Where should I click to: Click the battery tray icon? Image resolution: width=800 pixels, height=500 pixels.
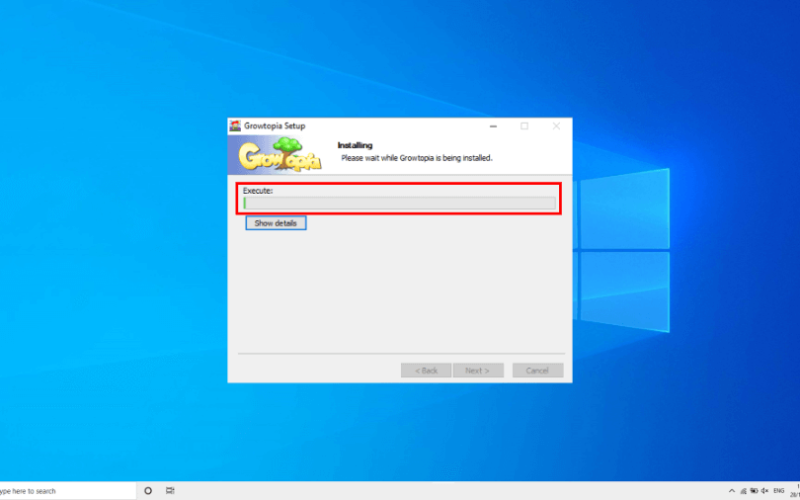tap(754, 491)
